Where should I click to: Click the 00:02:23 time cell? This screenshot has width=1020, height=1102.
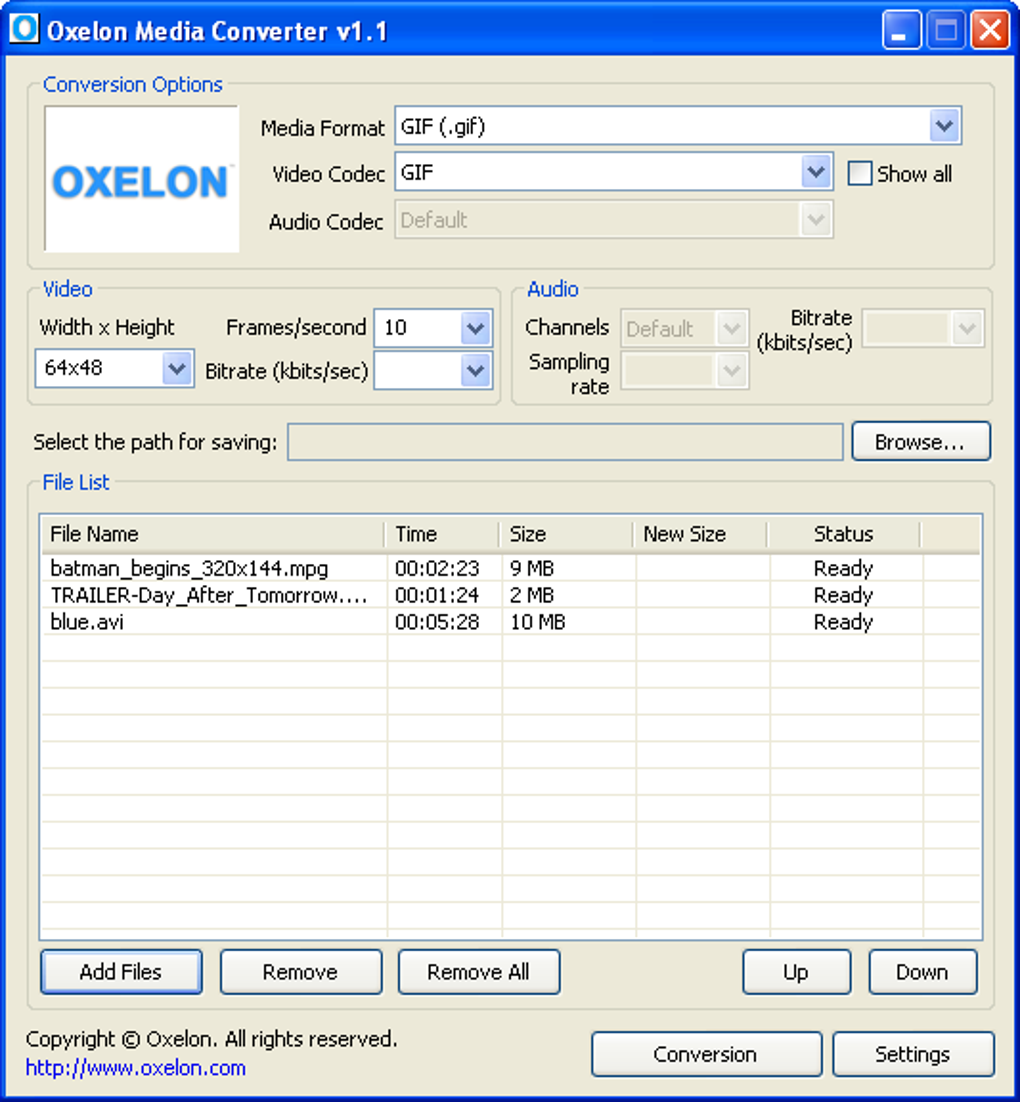[437, 569]
